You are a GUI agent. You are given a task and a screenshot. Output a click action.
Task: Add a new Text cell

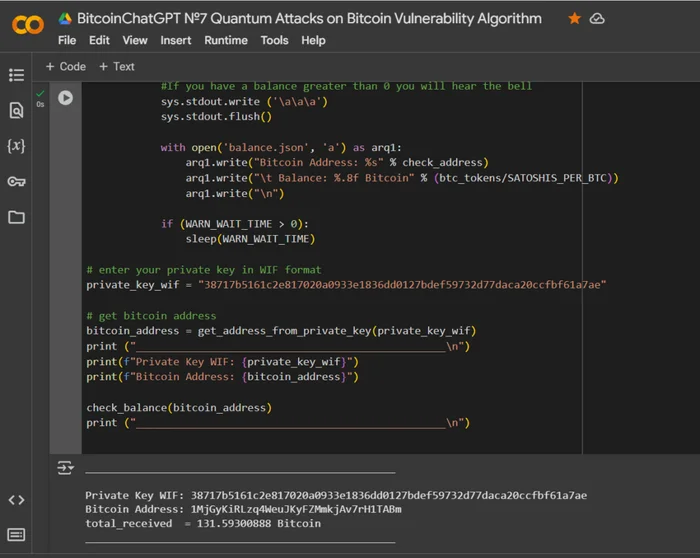[x=117, y=67]
